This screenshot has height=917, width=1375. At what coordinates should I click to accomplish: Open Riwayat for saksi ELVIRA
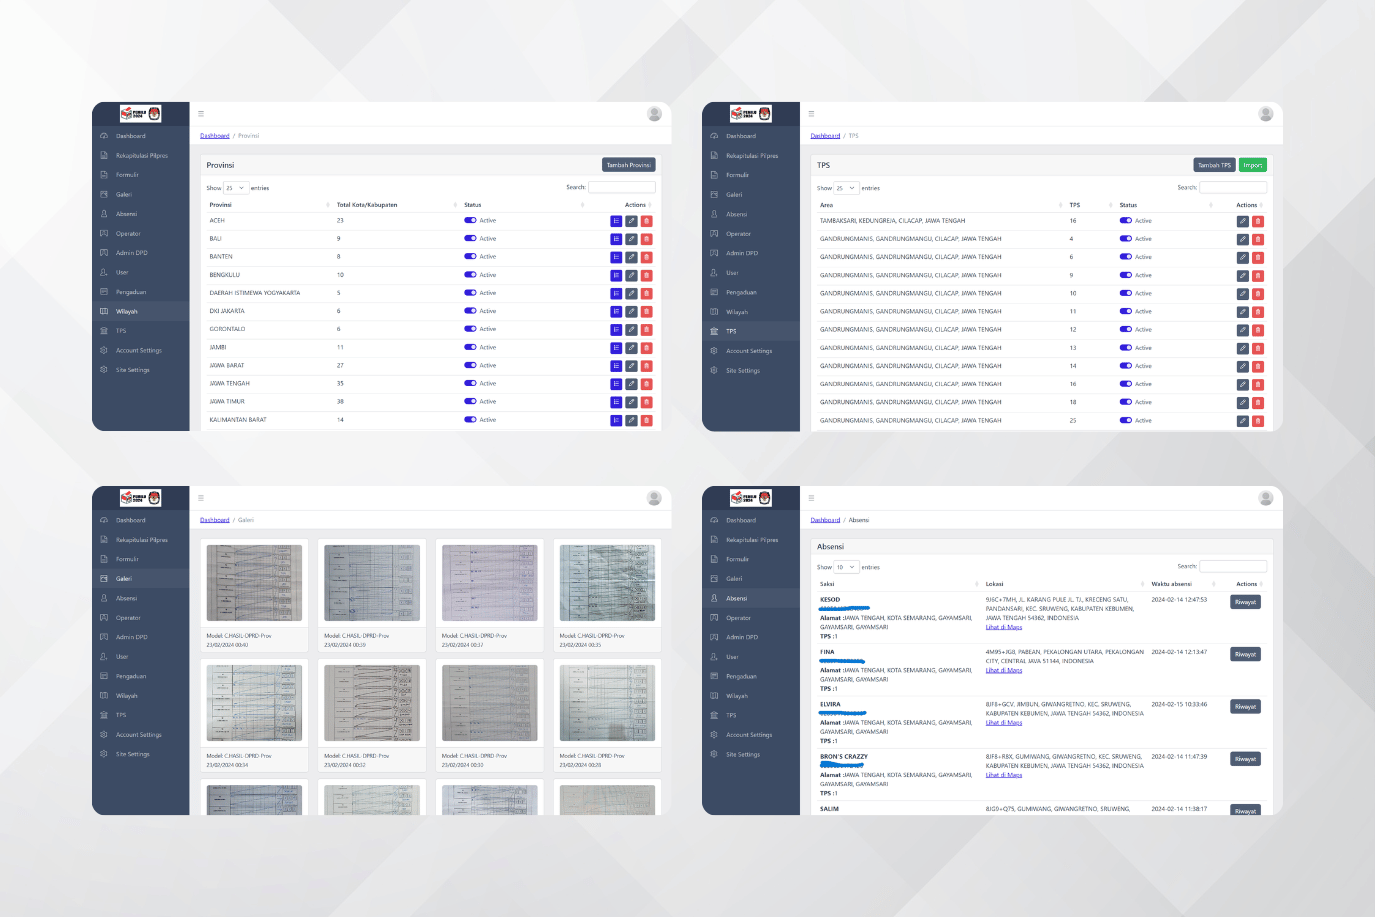(1245, 707)
